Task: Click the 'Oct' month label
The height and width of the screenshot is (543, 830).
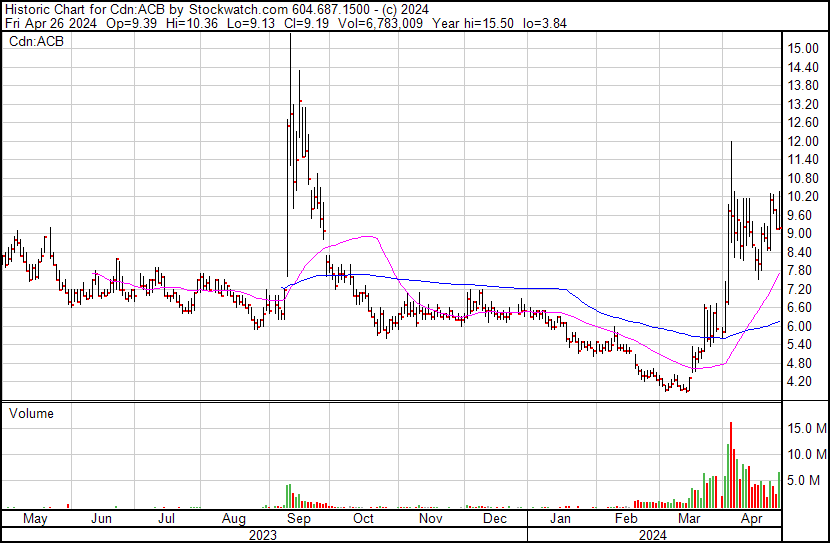Action: 363,519
